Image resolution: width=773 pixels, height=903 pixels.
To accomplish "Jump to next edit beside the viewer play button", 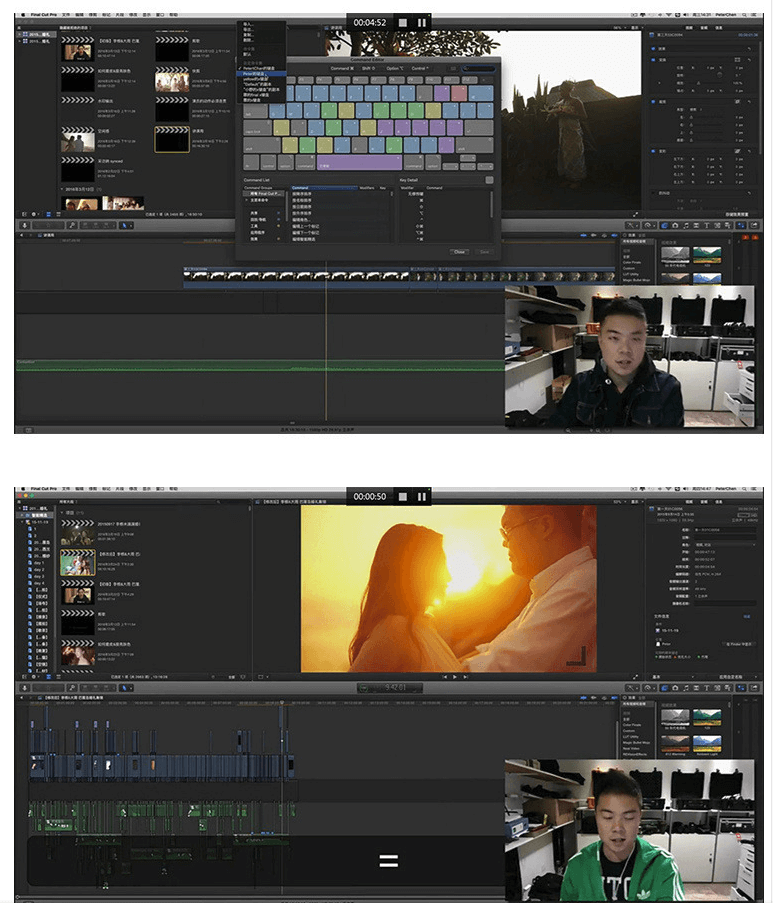I will (x=465, y=677).
